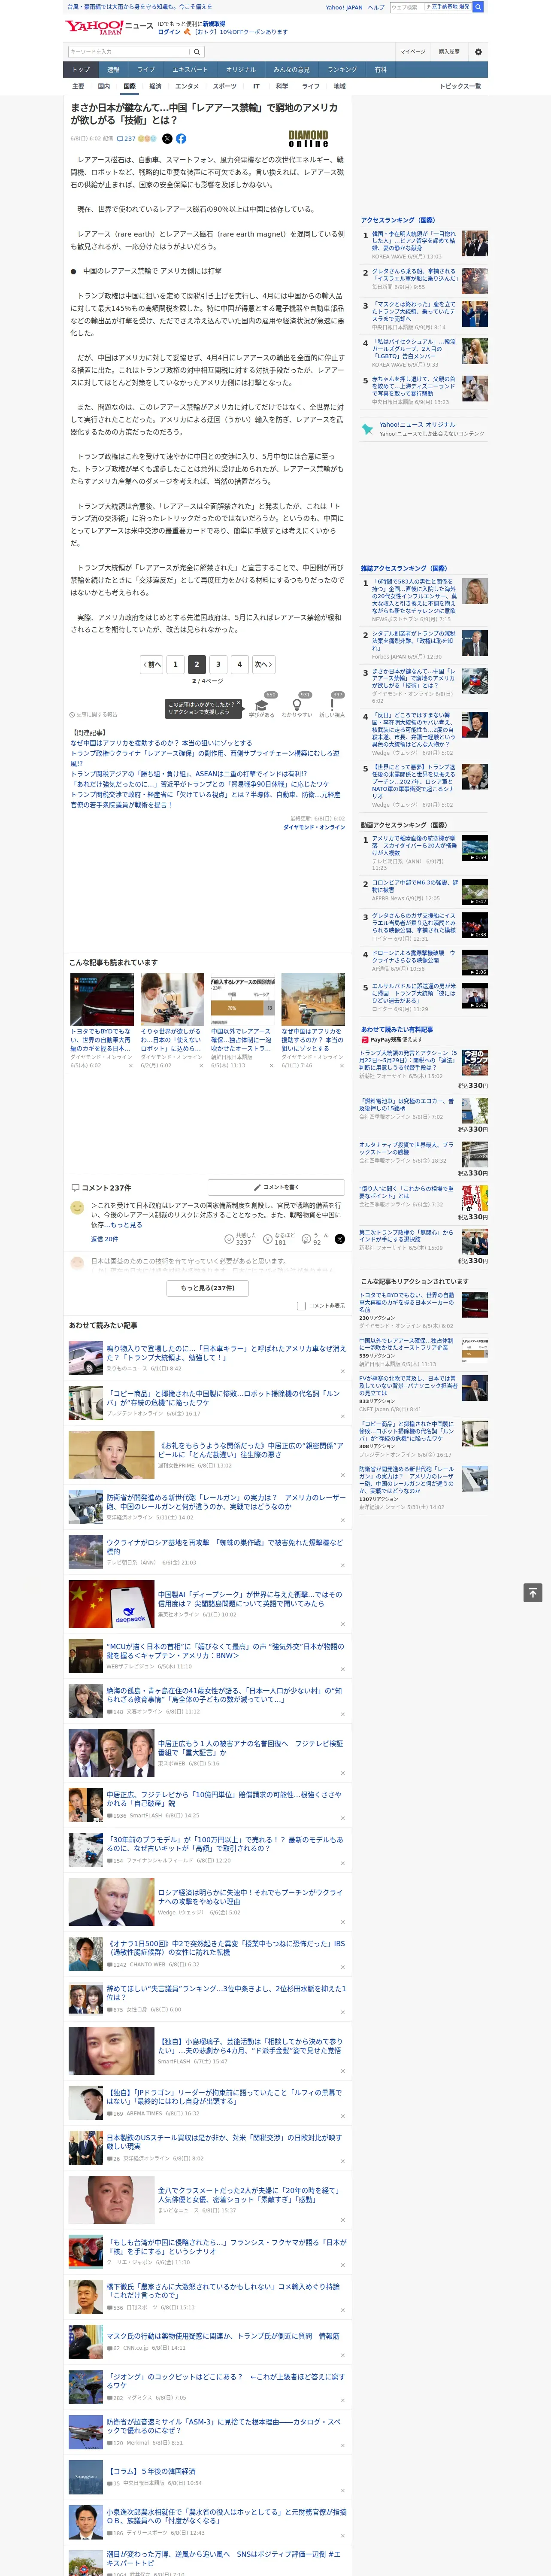551x2576 pixels.
Task: Open video ranking item コロンビア中部でM6.3の強震
Action: pos(415,887)
